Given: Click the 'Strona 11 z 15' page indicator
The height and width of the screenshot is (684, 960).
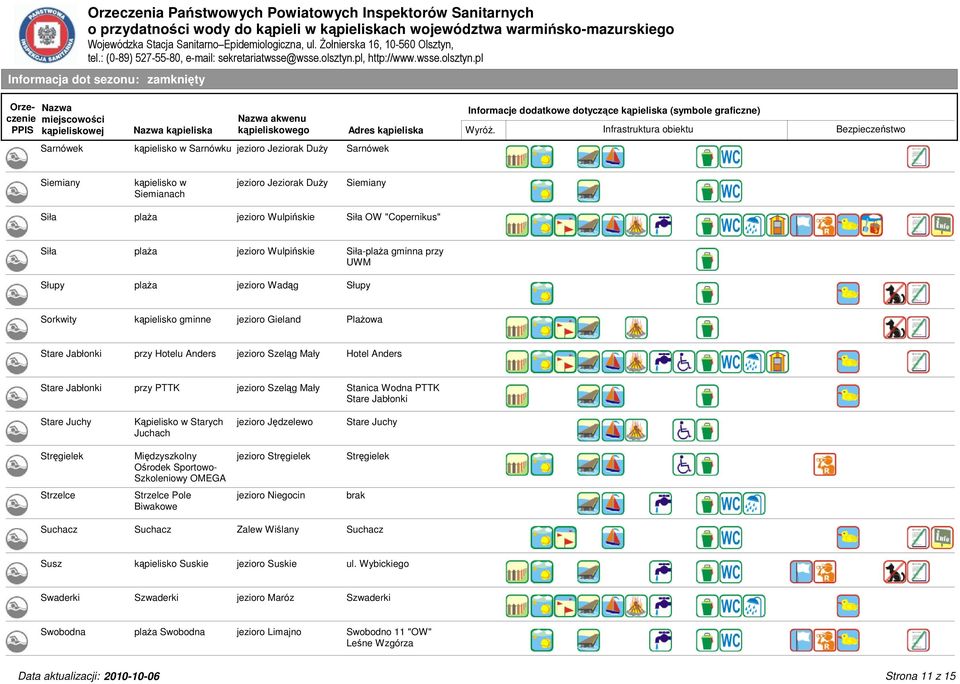Looking at the screenshot, I should pyautogui.click(x=920, y=676).
